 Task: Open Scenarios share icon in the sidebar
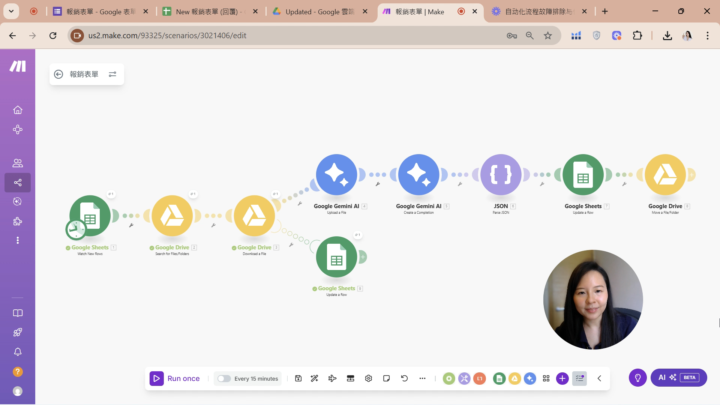[x=17, y=182]
